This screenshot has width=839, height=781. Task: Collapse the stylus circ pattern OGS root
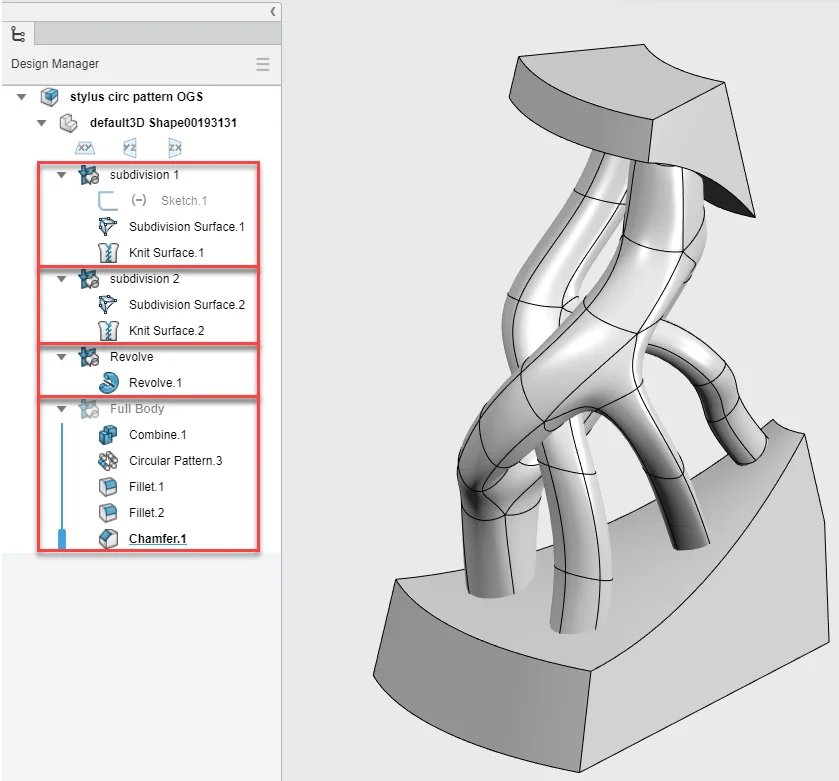[22, 97]
